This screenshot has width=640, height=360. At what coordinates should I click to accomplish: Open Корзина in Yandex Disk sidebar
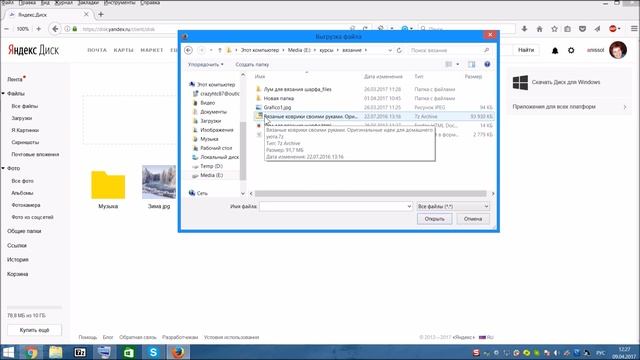point(18,274)
